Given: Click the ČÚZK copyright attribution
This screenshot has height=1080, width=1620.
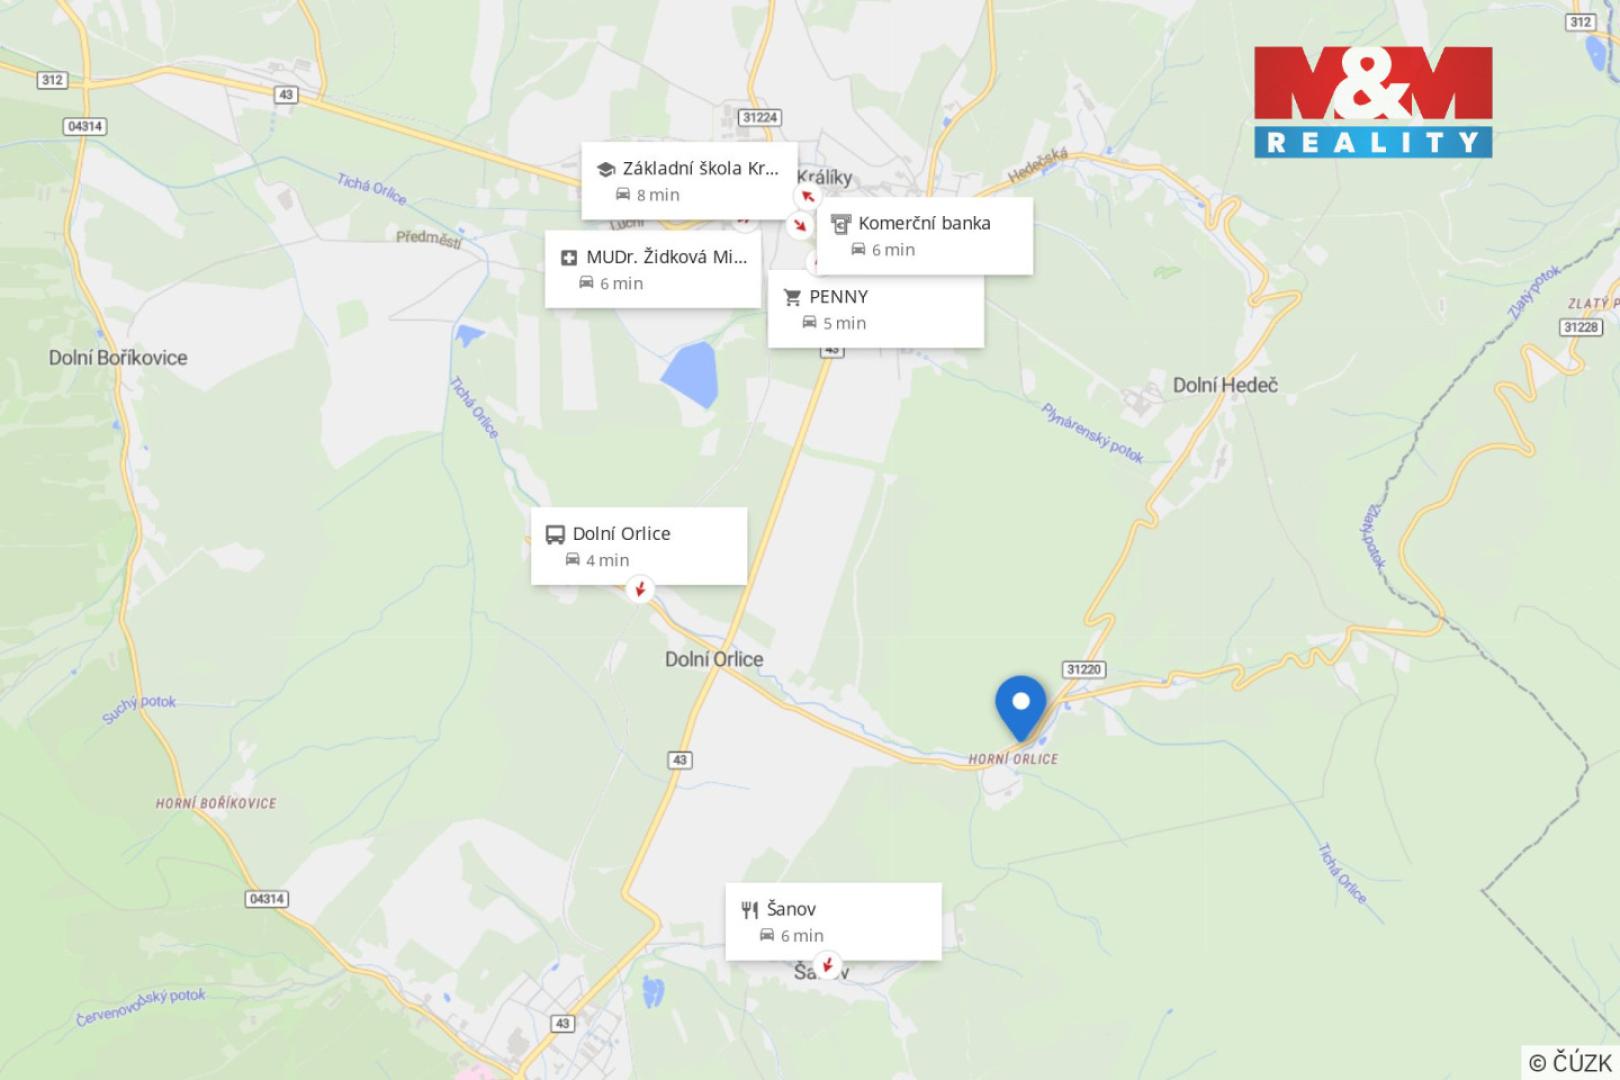Looking at the screenshot, I should pyautogui.click(x=1571, y=1062).
